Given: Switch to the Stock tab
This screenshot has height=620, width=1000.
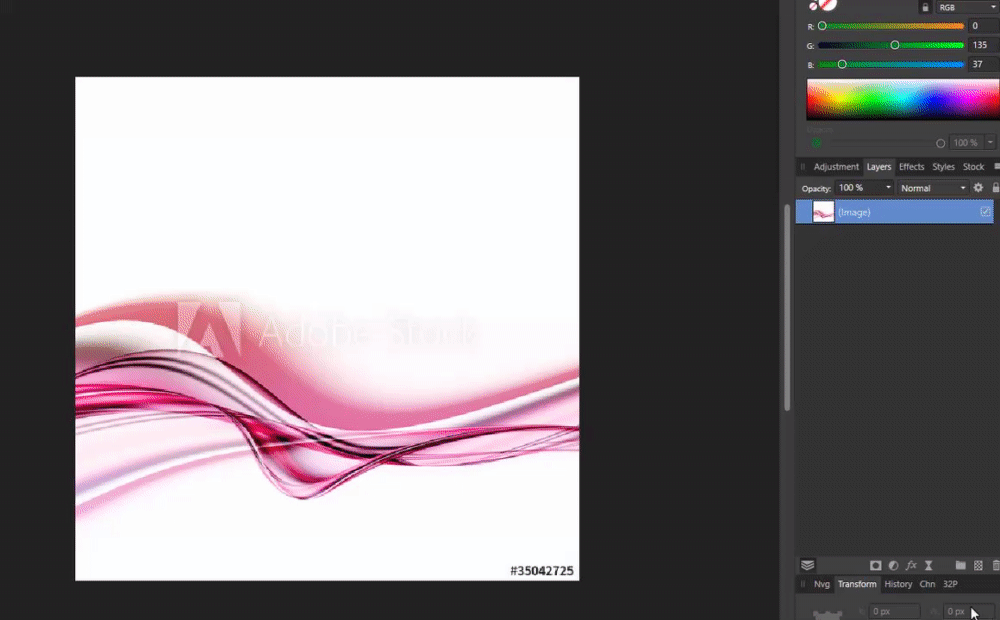Looking at the screenshot, I should click(x=973, y=166).
